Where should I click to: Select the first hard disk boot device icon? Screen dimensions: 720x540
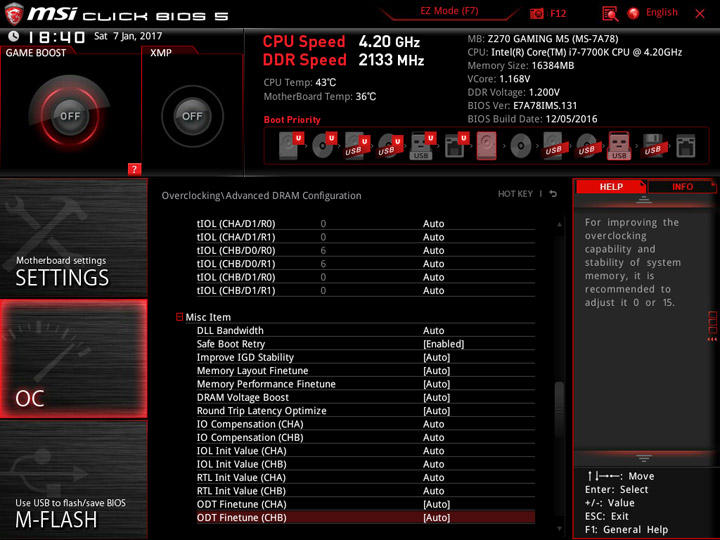pos(291,146)
